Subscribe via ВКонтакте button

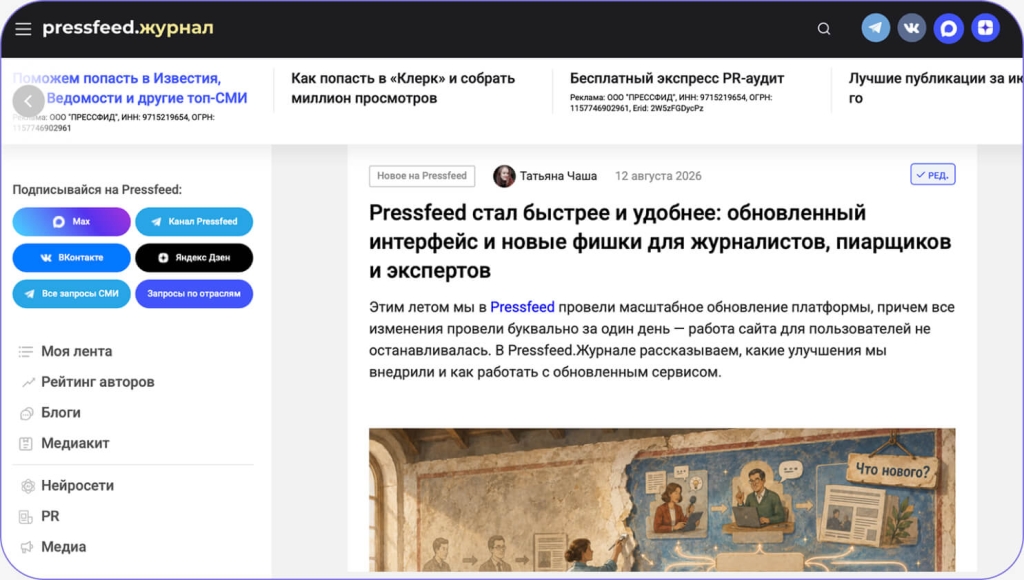71,257
